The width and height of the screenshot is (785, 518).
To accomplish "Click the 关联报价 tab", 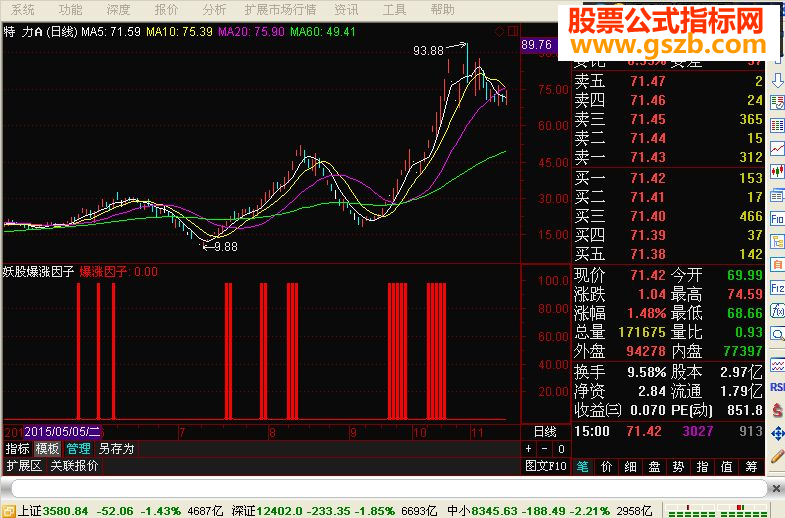I will point(75,466).
